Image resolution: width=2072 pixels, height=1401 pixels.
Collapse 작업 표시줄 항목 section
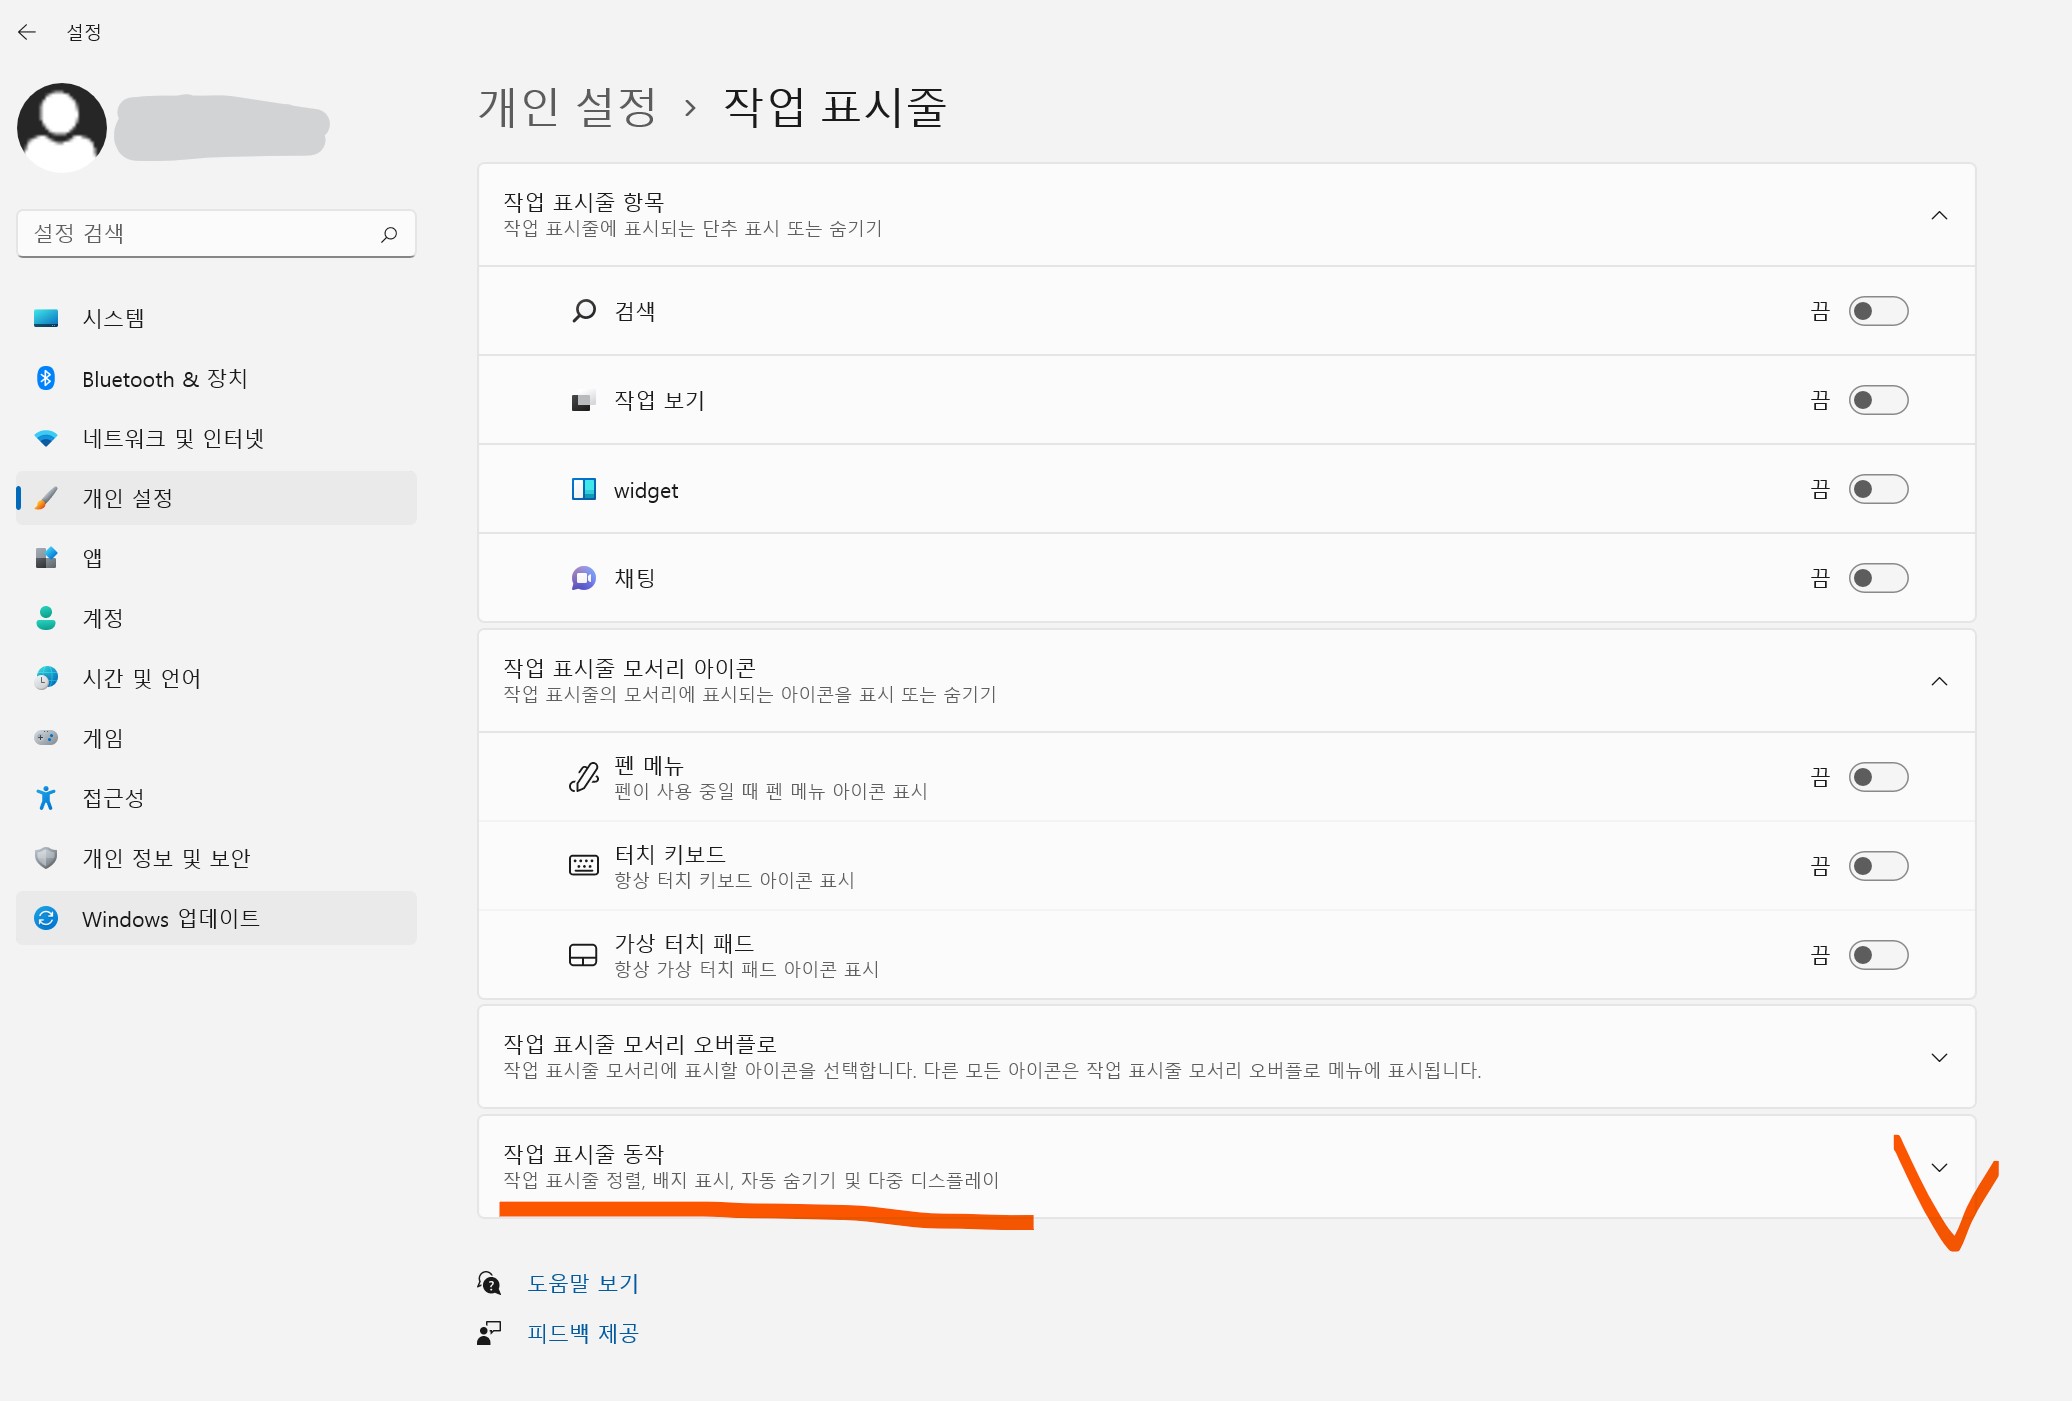point(1938,215)
